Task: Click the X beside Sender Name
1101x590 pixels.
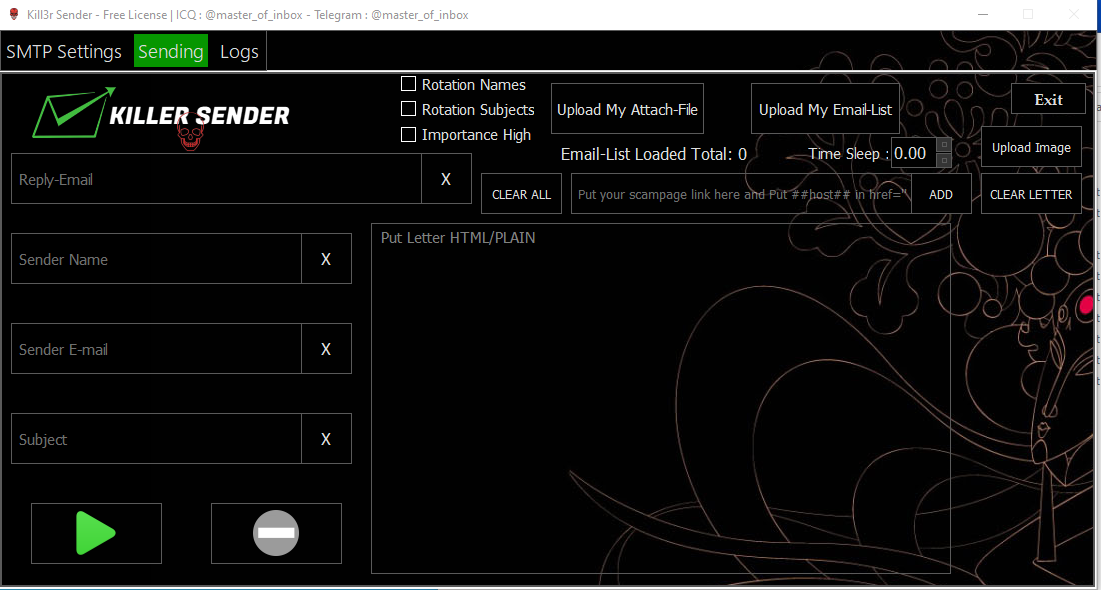Action: pyautogui.click(x=326, y=259)
